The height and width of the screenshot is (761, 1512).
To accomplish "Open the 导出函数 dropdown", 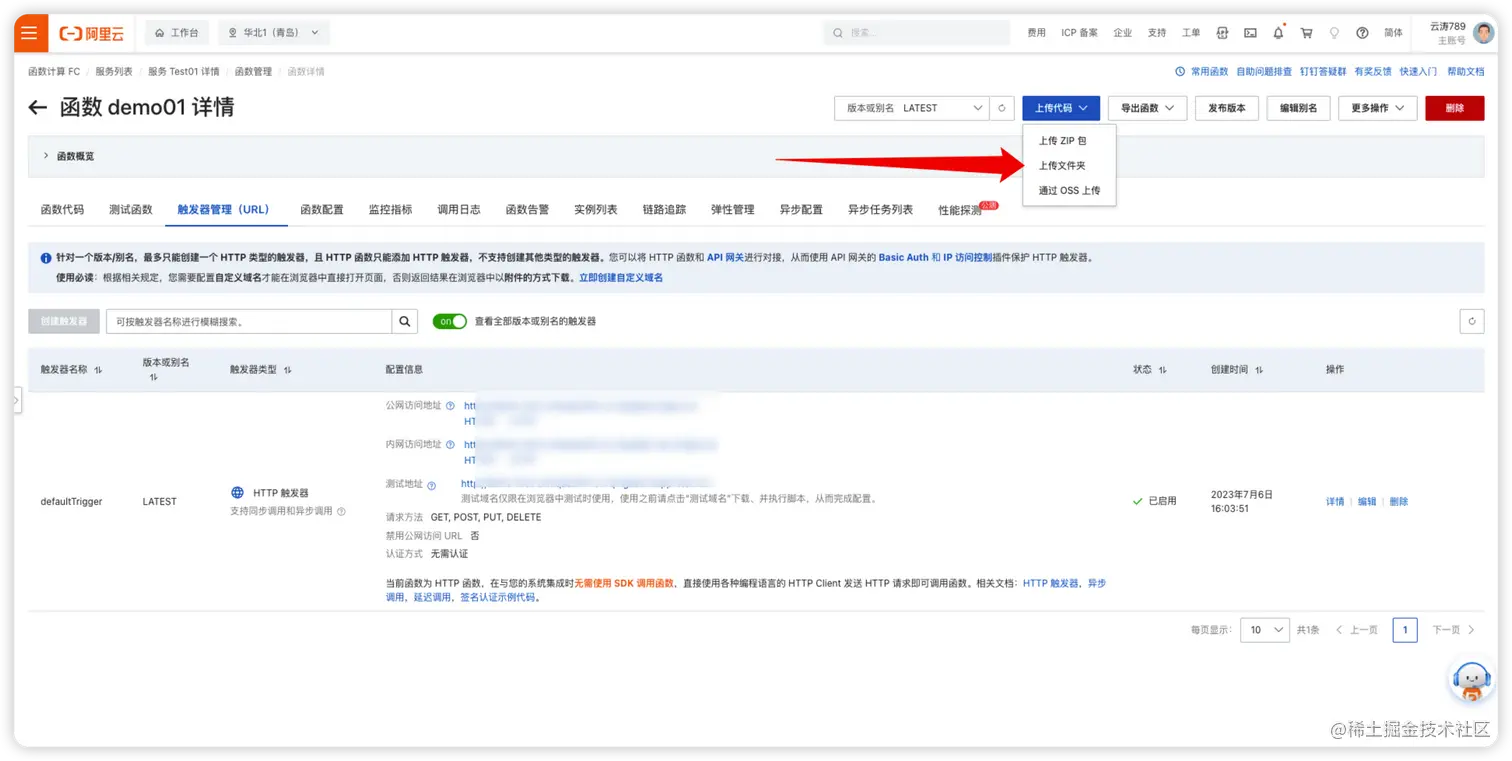I will (x=1147, y=108).
